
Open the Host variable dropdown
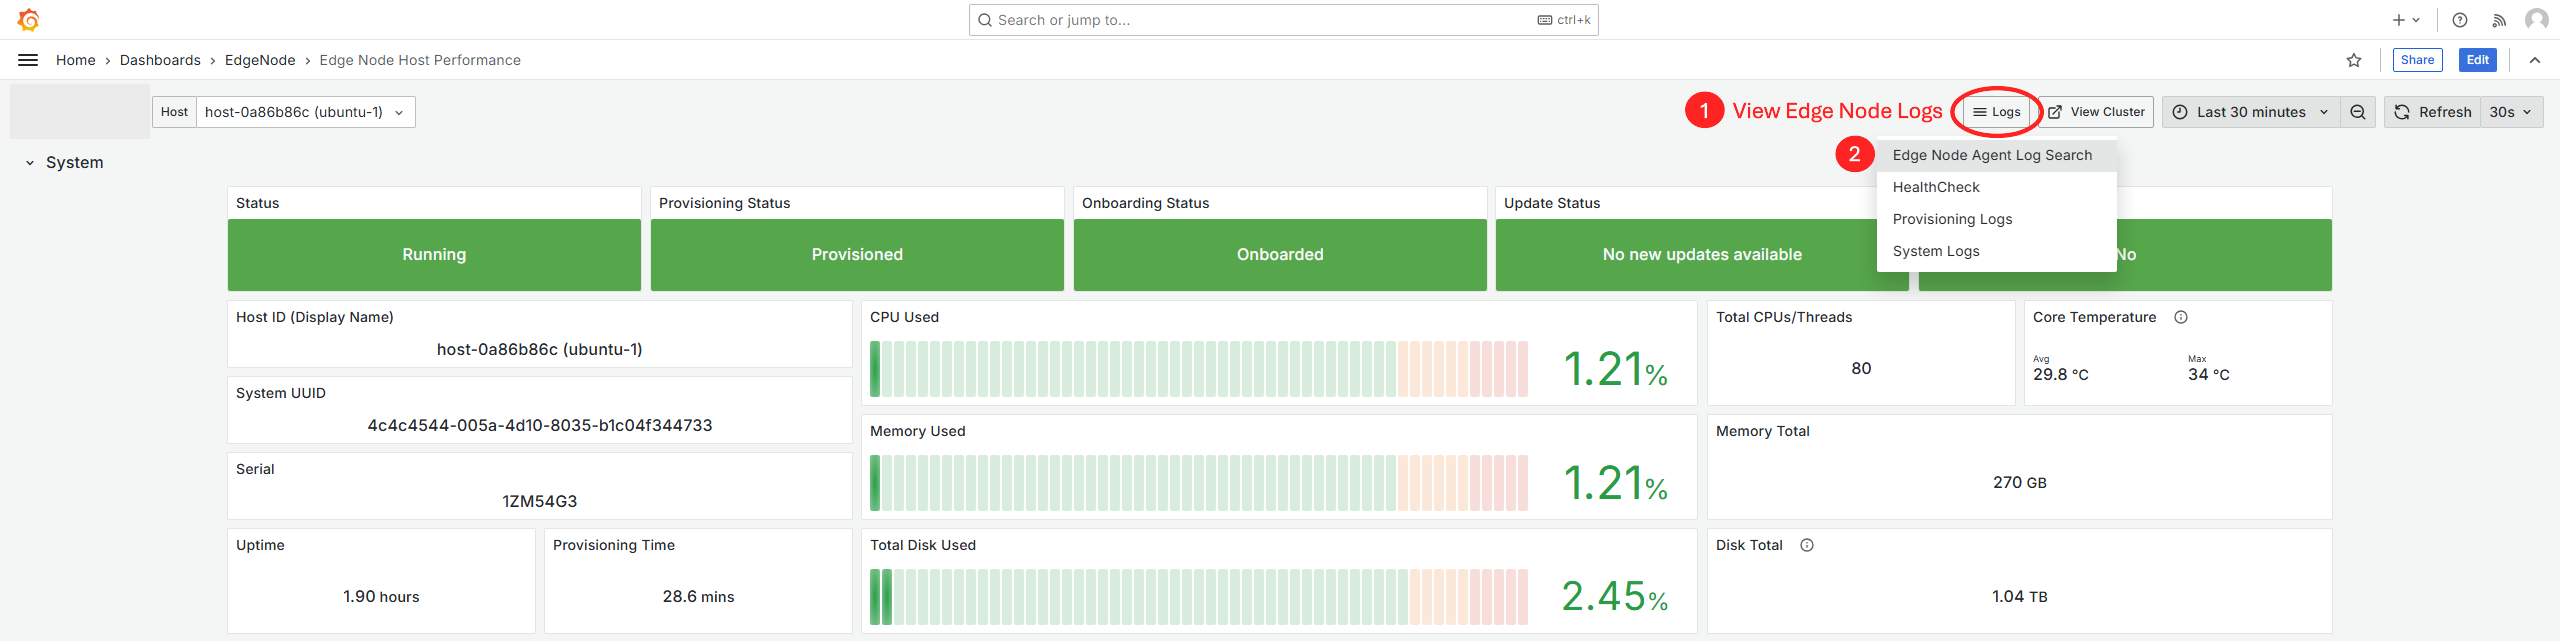click(305, 112)
